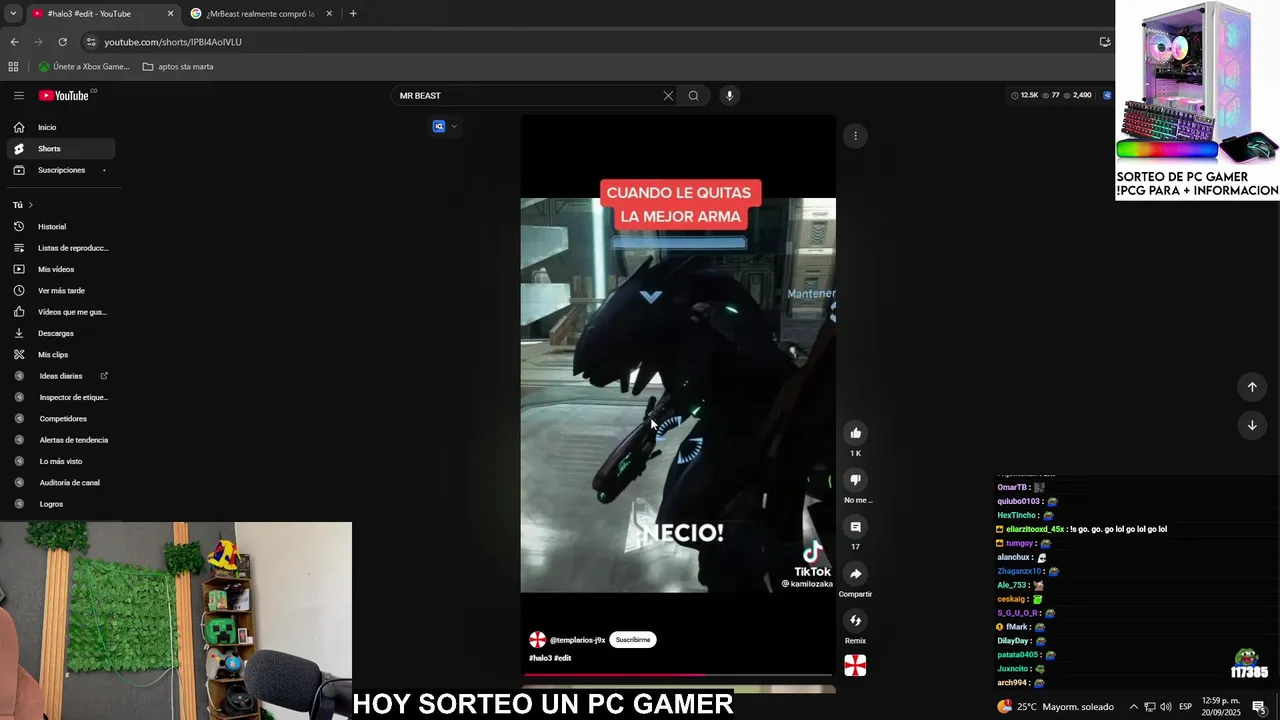Open Videos que me gustan
Image resolution: width=1280 pixels, height=720 pixels.
pyautogui.click(x=61, y=312)
